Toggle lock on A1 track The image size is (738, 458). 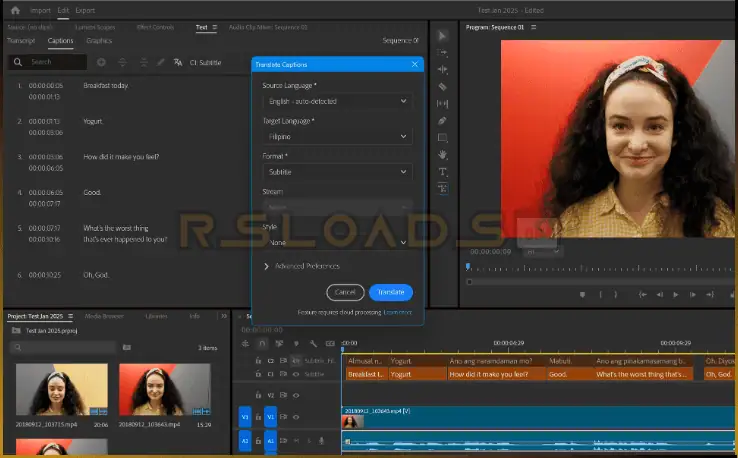tap(258, 441)
